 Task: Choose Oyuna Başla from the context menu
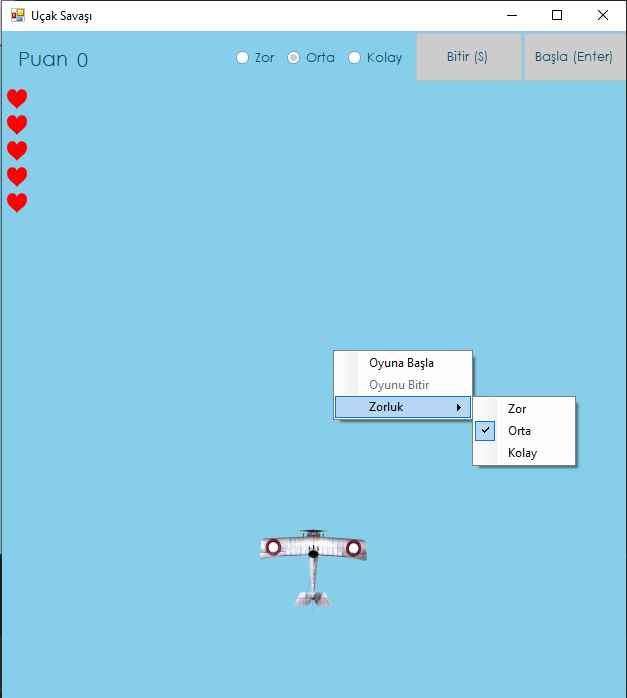coord(401,363)
